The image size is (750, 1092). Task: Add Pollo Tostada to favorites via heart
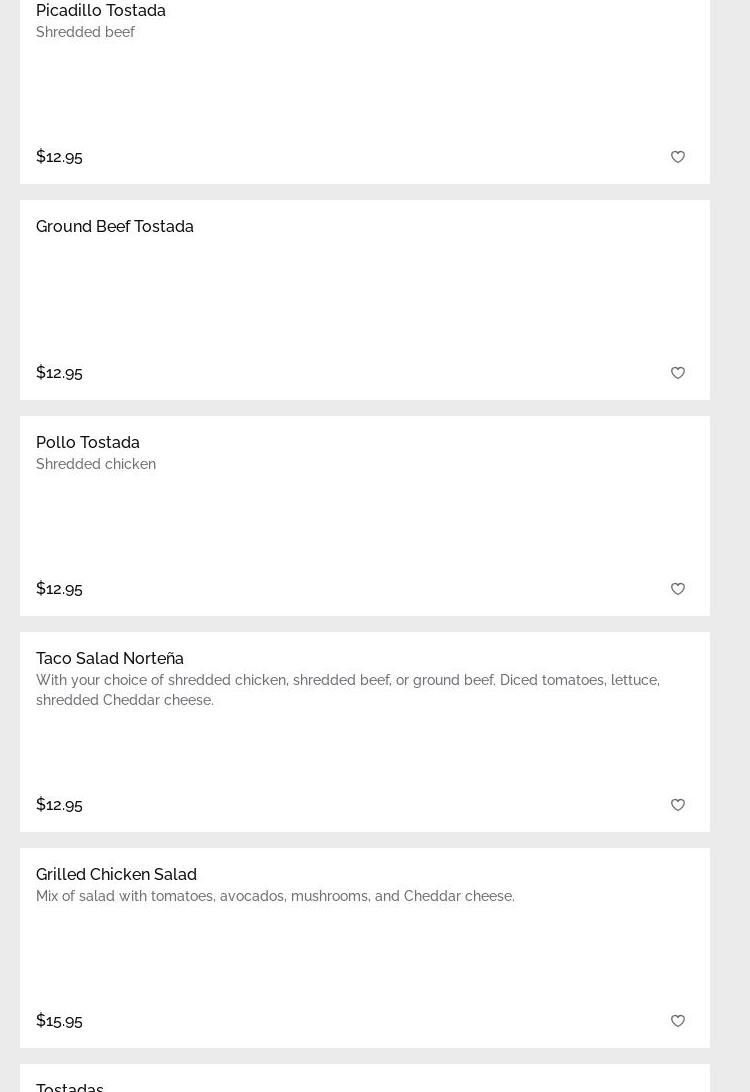click(x=678, y=589)
